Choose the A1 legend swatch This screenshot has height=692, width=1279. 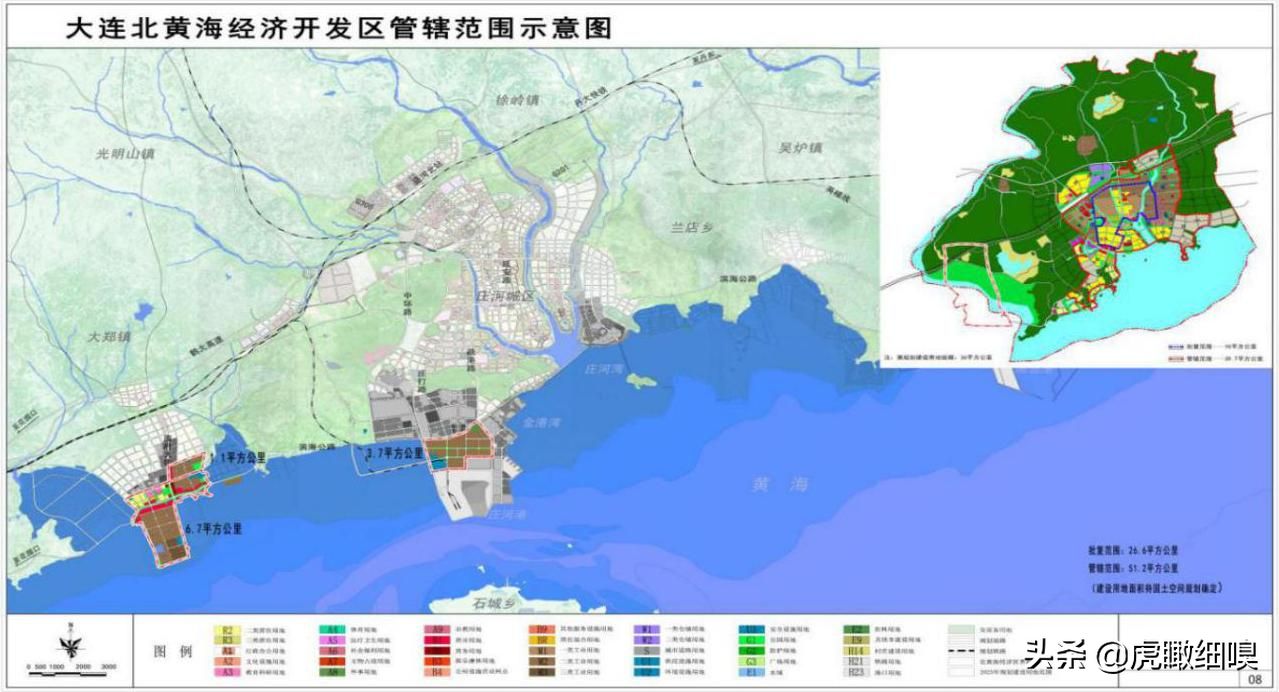click(228, 651)
